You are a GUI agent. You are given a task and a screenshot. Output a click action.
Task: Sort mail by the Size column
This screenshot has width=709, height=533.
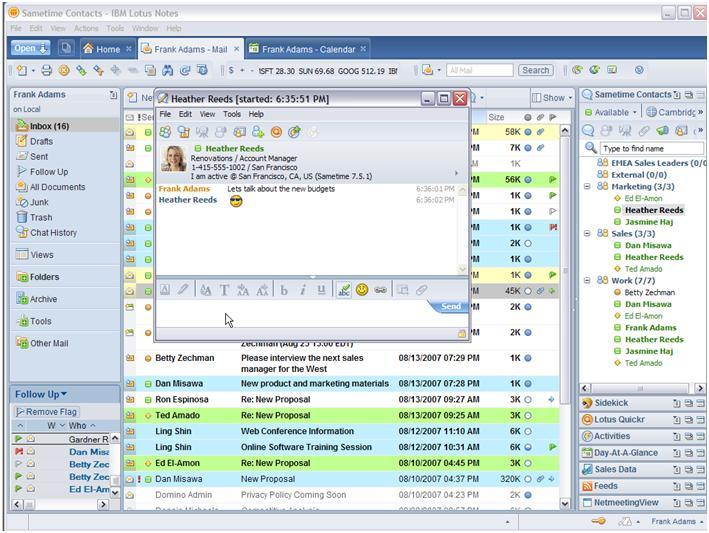[x=496, y=117]
